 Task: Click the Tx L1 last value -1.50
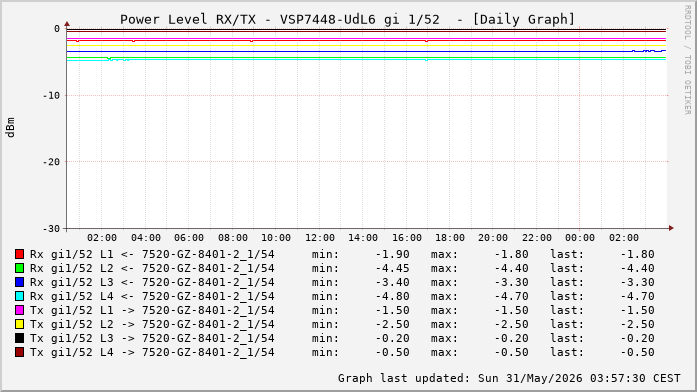[x=637, y=310]
